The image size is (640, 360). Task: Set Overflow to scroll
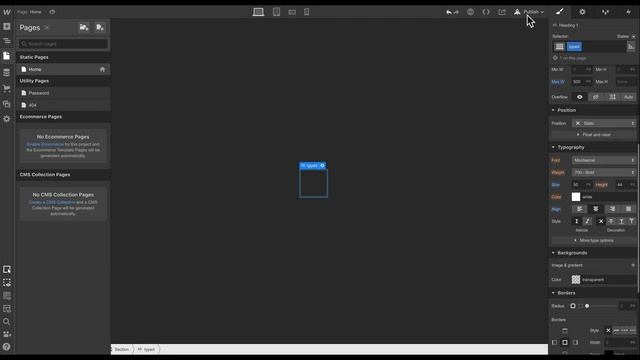(x=612, y=97)
